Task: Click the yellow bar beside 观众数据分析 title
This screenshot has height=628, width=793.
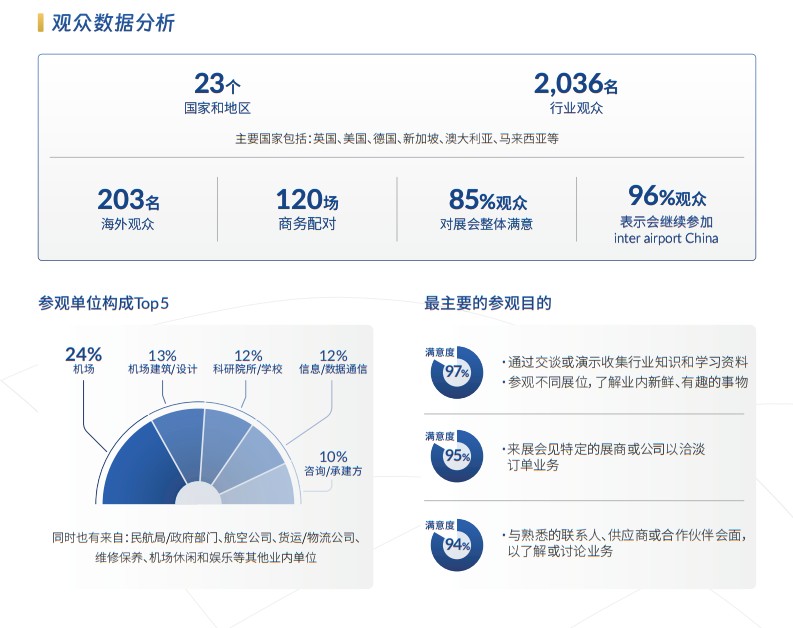Action: (x=40, y=22)
